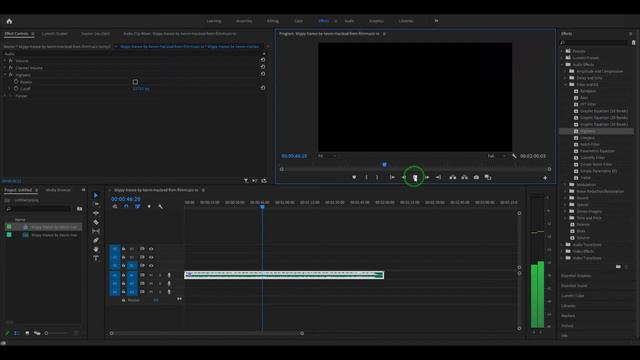Click the Export Frame camera icon
Screen dimensions: 640x360
pyautogui.click(x=476, y=177)
